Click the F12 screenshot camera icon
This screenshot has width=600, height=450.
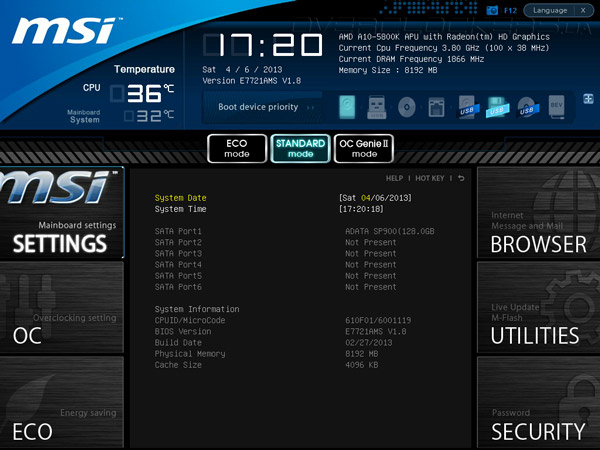[x=492, y=10]
